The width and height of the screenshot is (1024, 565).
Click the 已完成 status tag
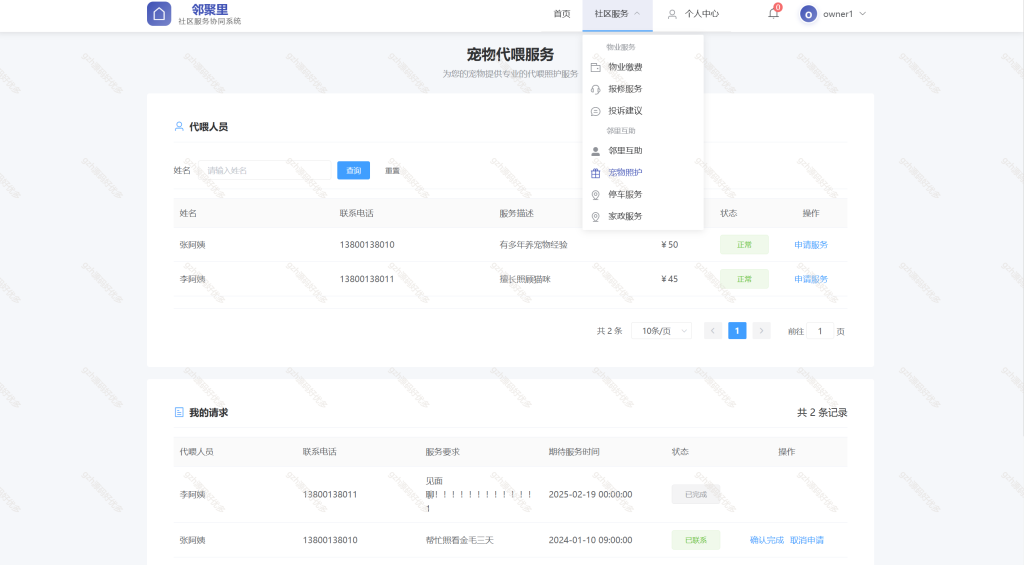pyautogui.click(x=696, y=494)
